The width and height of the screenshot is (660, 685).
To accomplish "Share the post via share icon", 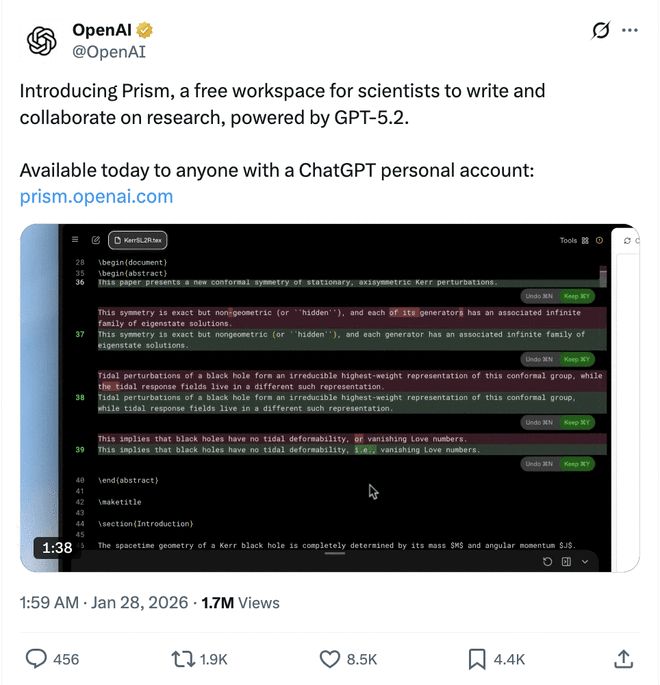I will click(622, 659).
